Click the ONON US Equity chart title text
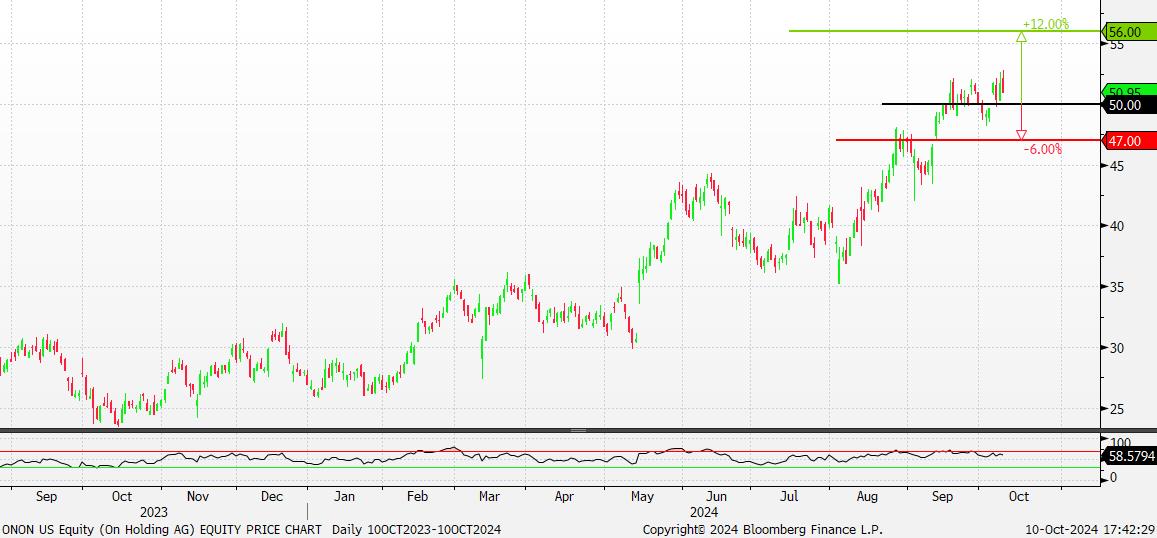The height and width of the screenshot is (538, 1157). 162,529
